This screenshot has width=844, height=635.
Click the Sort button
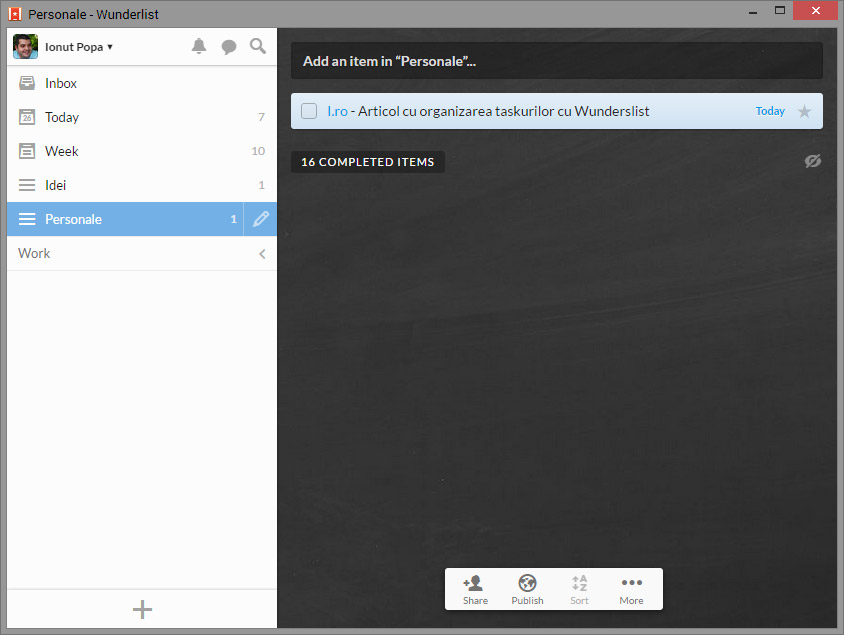579,590
